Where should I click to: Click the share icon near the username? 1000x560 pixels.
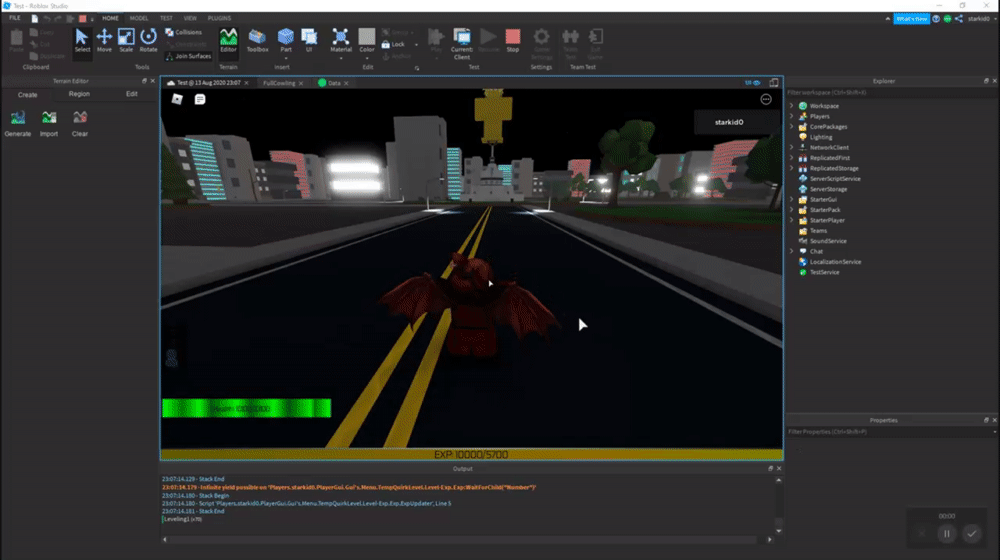pos(959,18)
